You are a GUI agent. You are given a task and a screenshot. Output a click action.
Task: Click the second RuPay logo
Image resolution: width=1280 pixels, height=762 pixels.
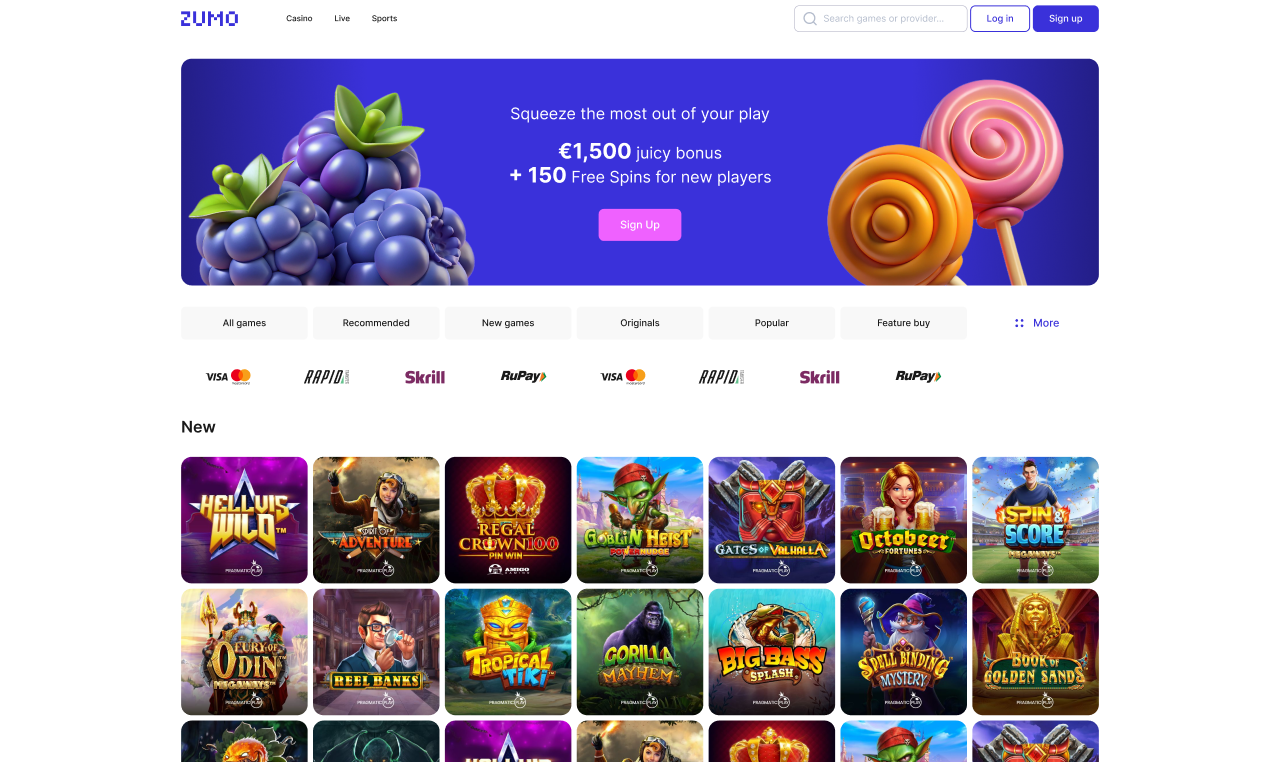click(918, 377)
